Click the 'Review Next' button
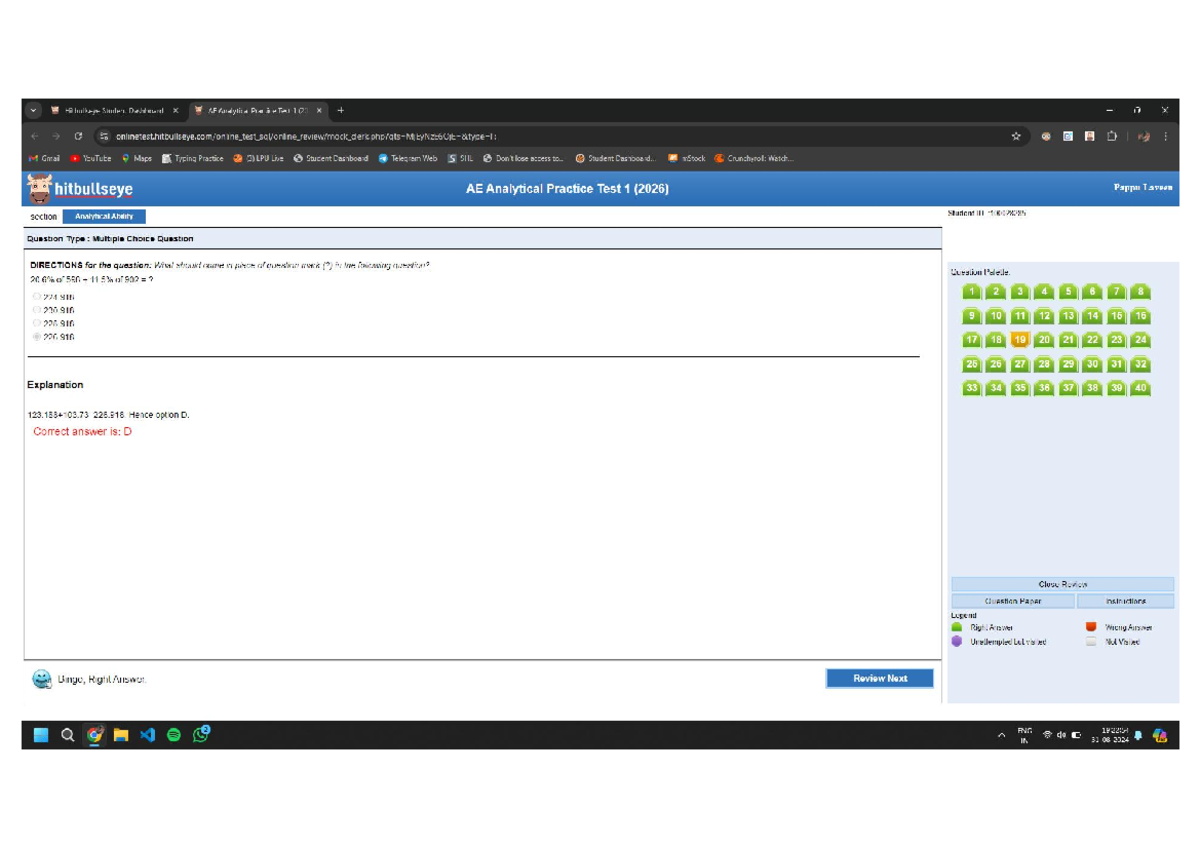Image resolution: width=1200 pixels, height=848 pixels. point(879,678)
